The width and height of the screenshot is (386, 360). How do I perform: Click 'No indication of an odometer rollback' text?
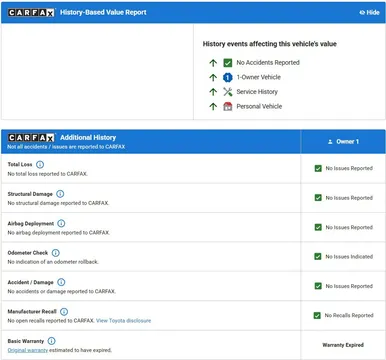(x=53, y=262)
